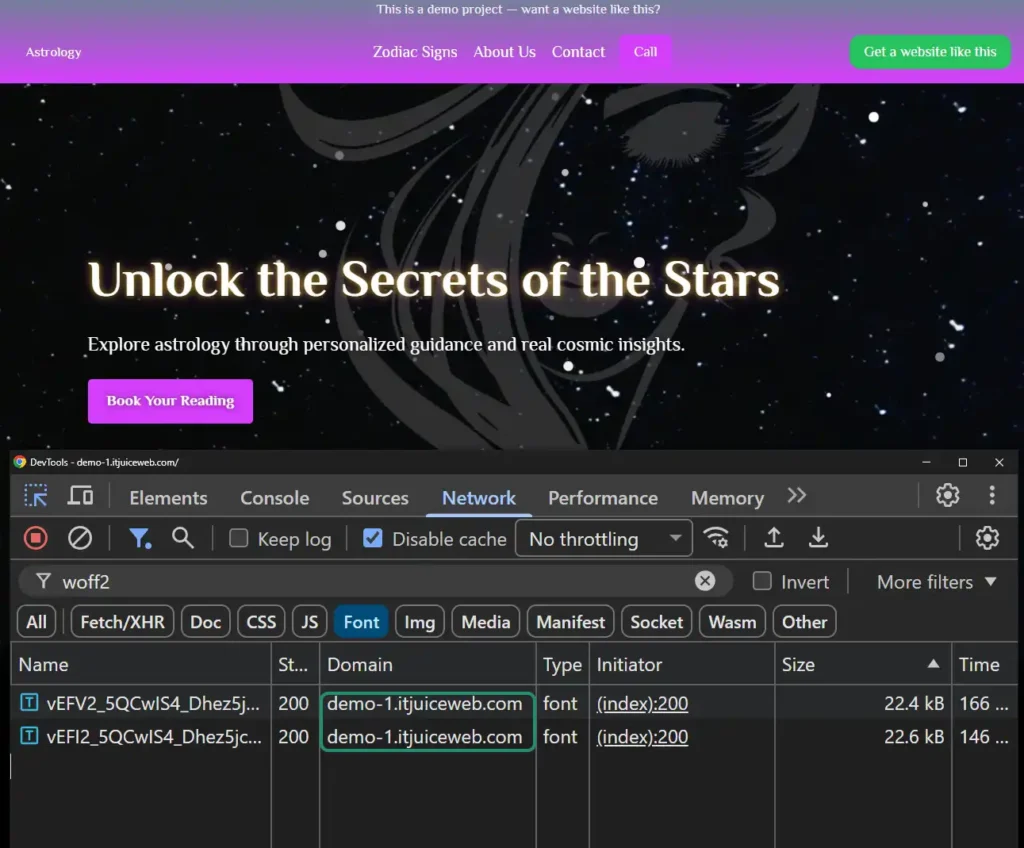The height and width of the screenshot is (848, 1024).
Task: Maximize the DevTools window
Action: (963, 463)
